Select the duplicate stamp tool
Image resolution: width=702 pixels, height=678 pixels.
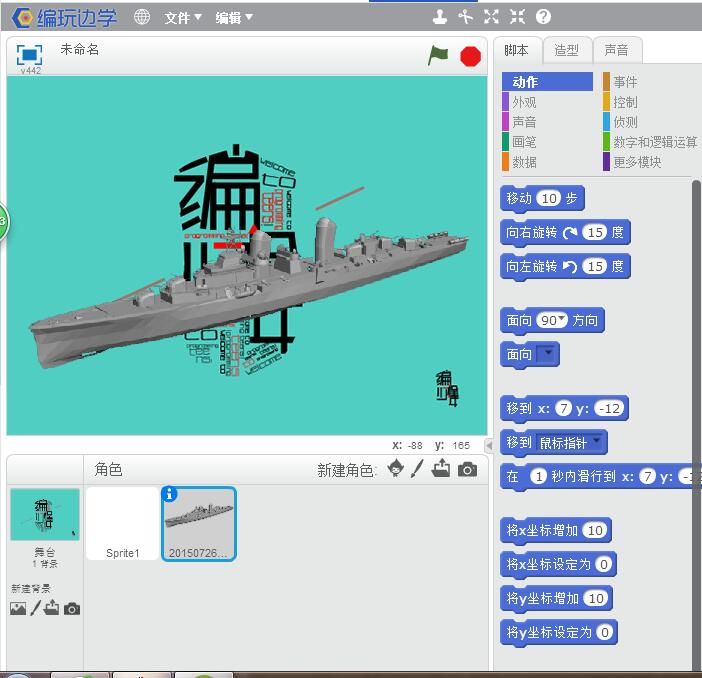[439, 16]
